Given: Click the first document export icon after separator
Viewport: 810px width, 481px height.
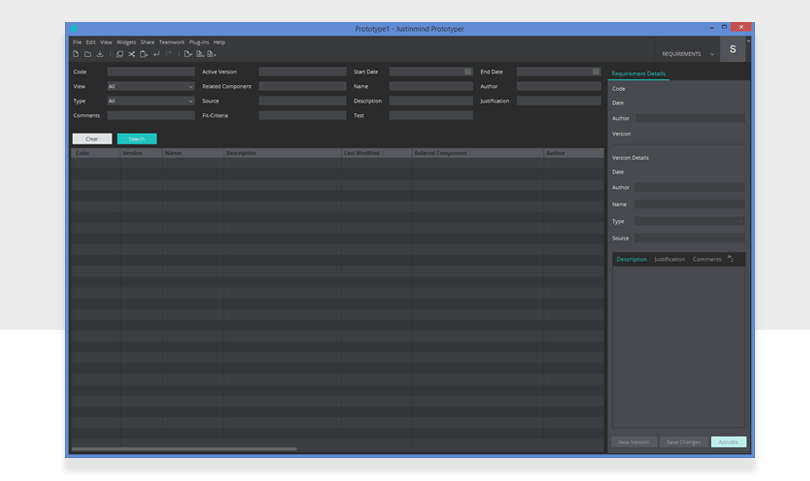Looking at the screenshot, I should 188,54.
